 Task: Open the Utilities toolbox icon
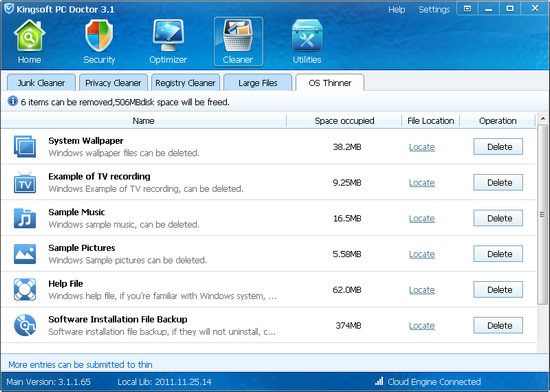pyautogui.click(x=307, y=36)
